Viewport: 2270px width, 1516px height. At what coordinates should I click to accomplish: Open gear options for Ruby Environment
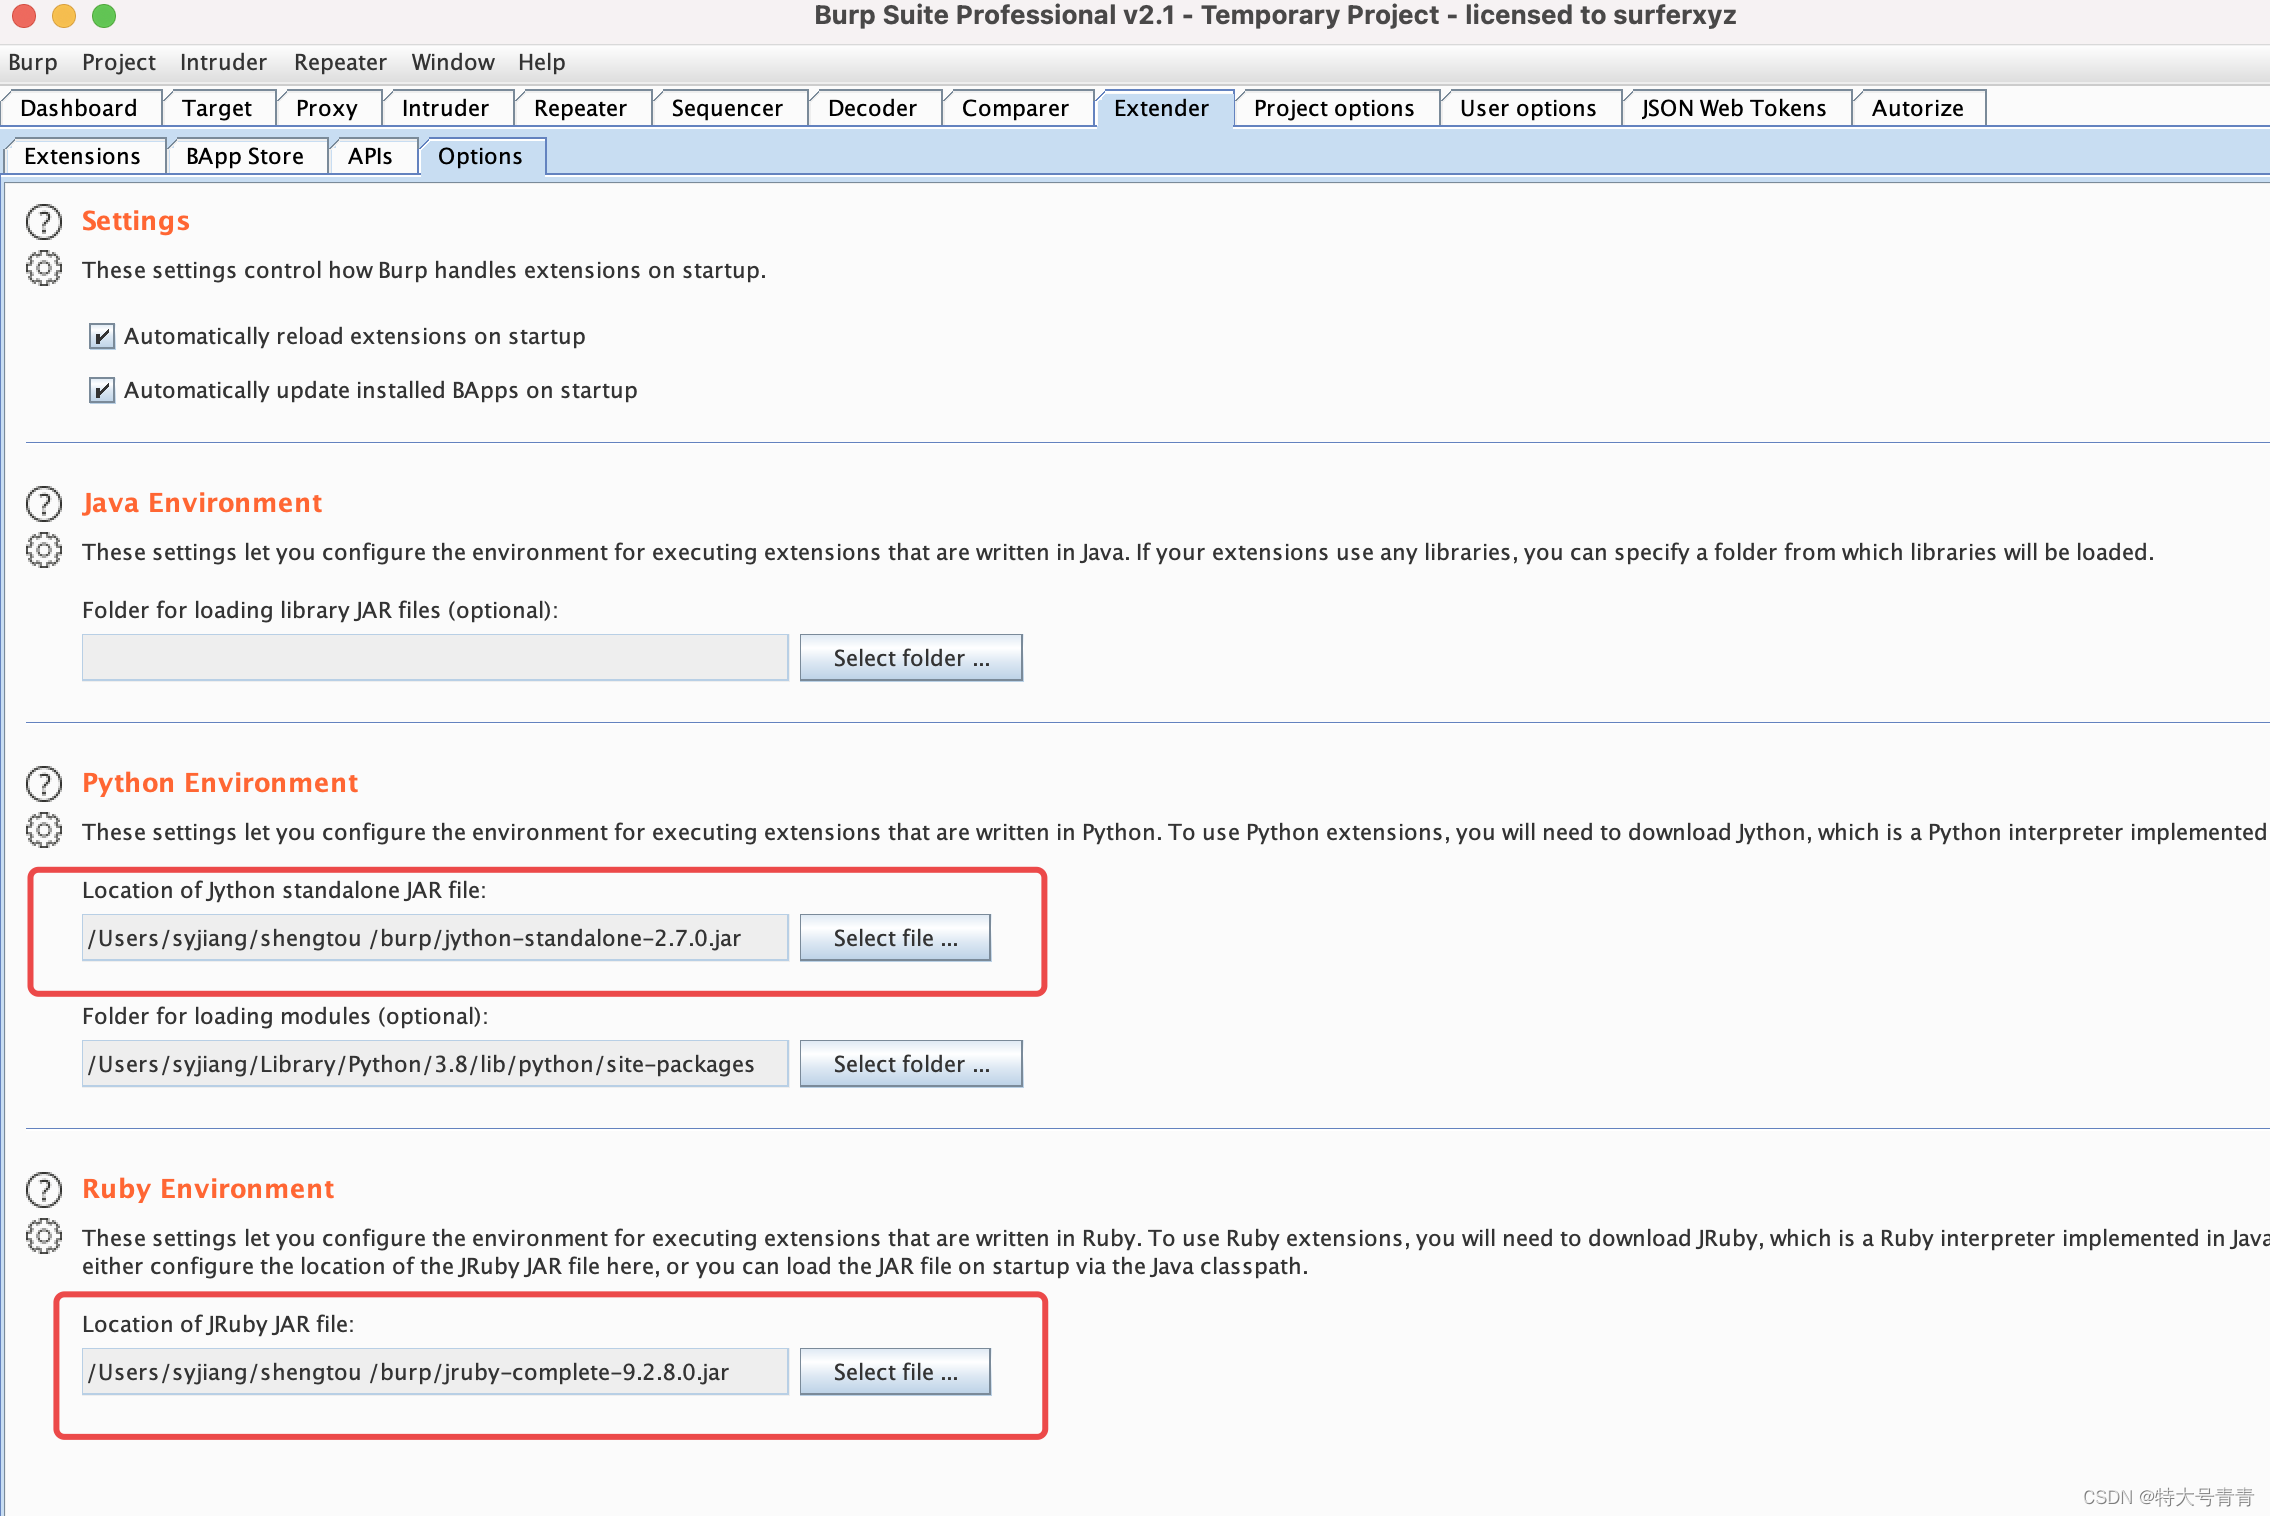tap(44, 1237)
